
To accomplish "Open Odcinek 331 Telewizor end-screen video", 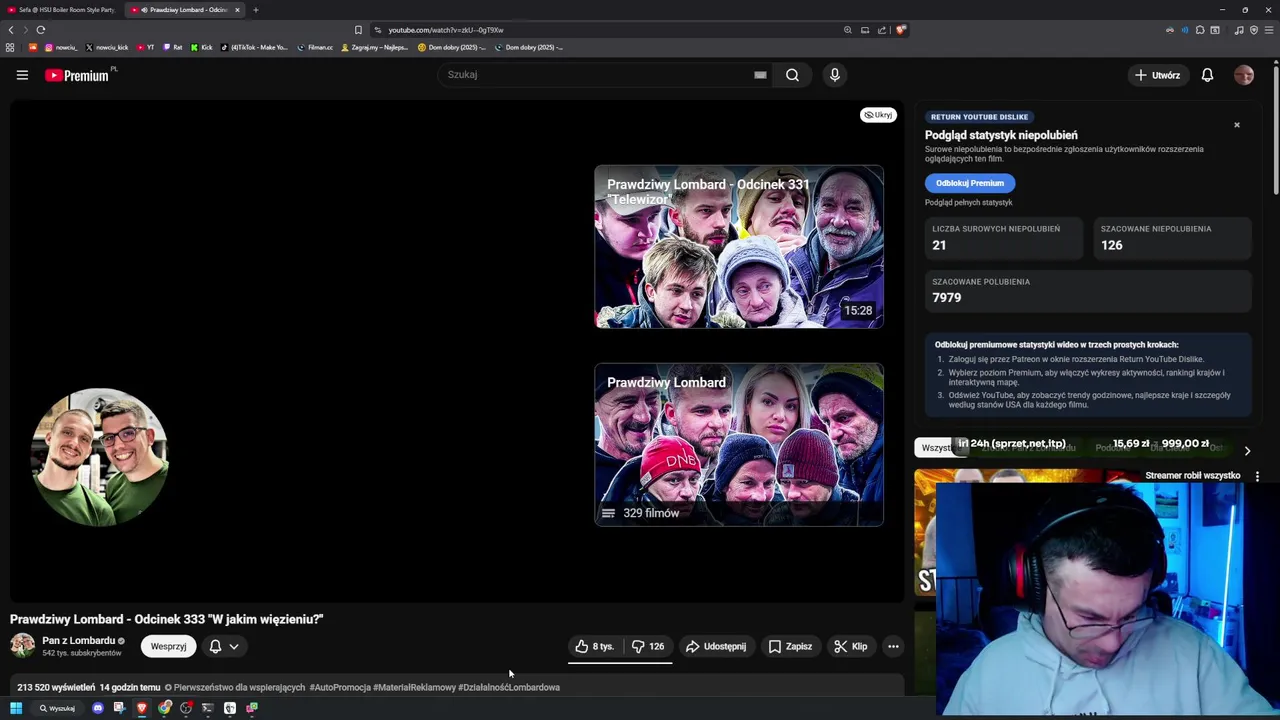I will coord(739,247).
